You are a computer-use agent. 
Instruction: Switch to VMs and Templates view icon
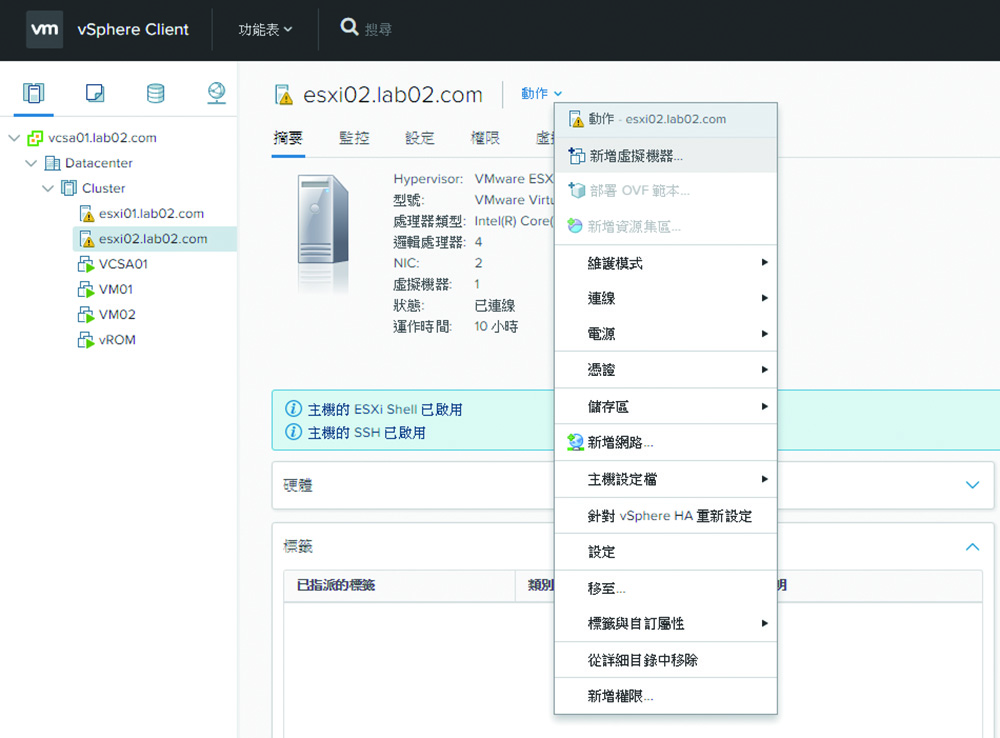(94, 93)
